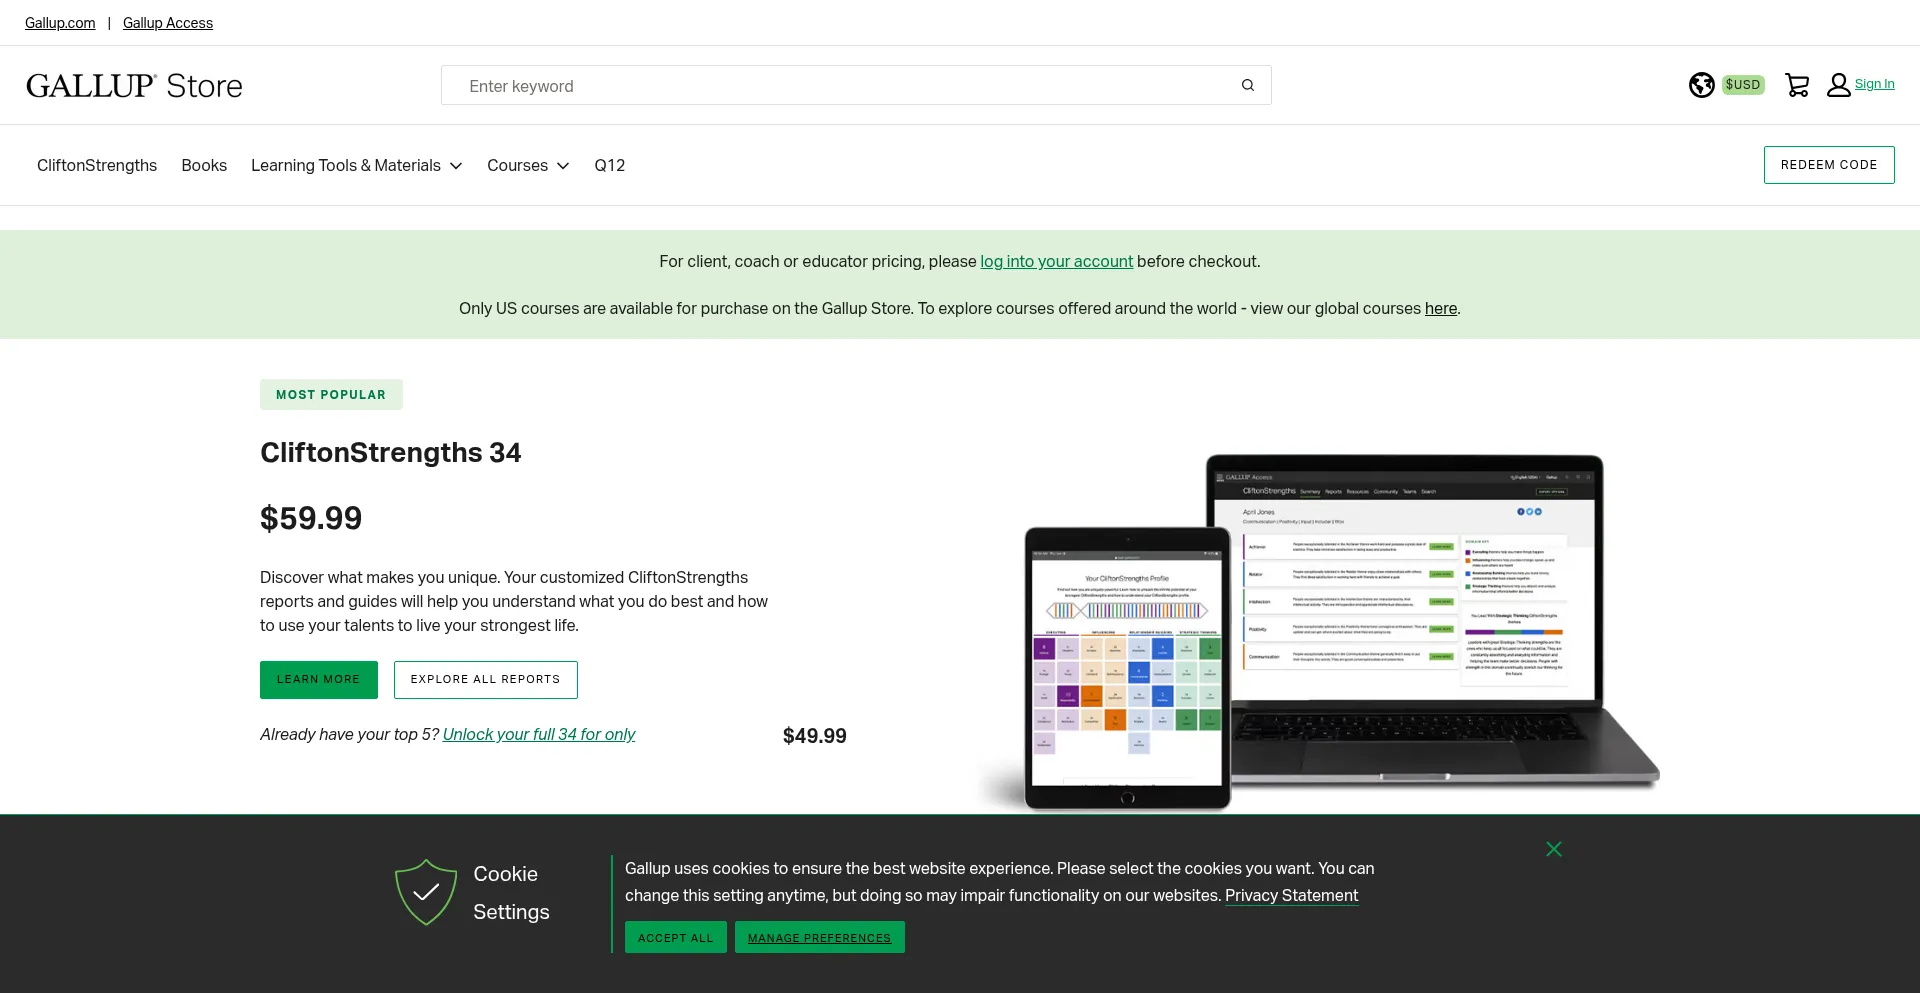The height and width of the screenshot is (993, 1920).
Task: Click Explore All Reports button
Action: [x=485, y=680]
